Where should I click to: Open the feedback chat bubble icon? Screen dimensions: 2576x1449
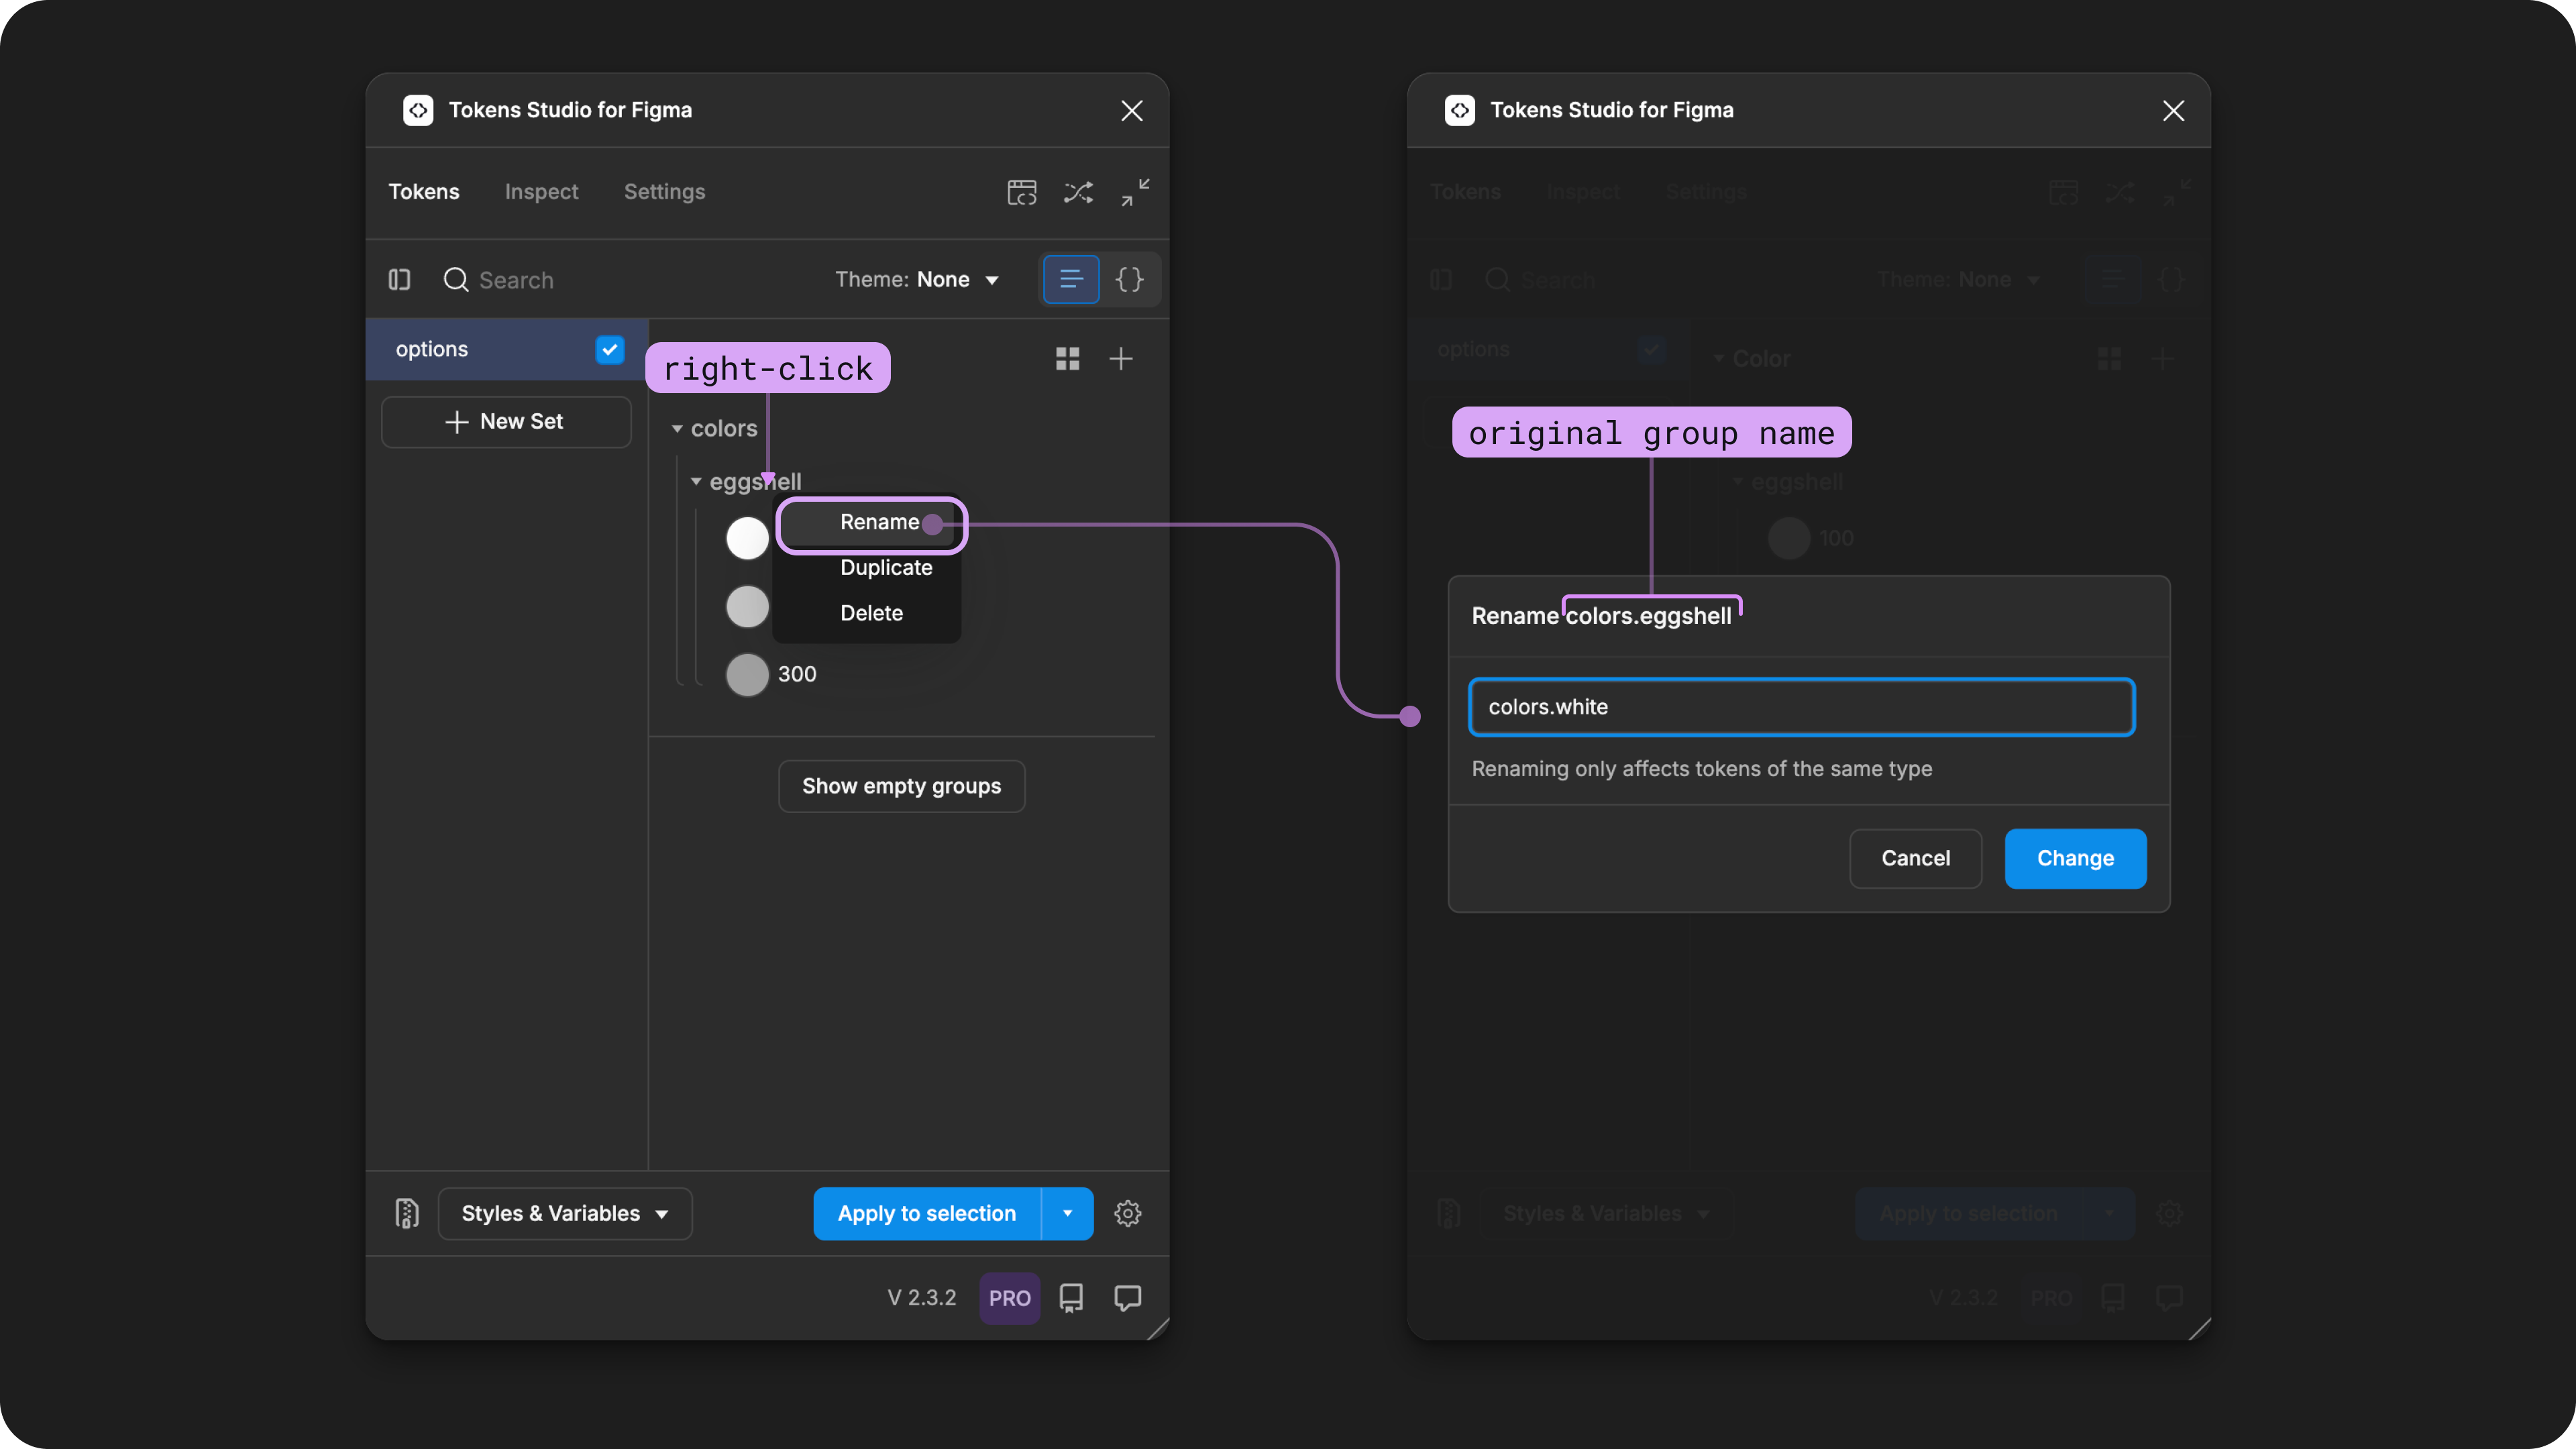1128,1298
